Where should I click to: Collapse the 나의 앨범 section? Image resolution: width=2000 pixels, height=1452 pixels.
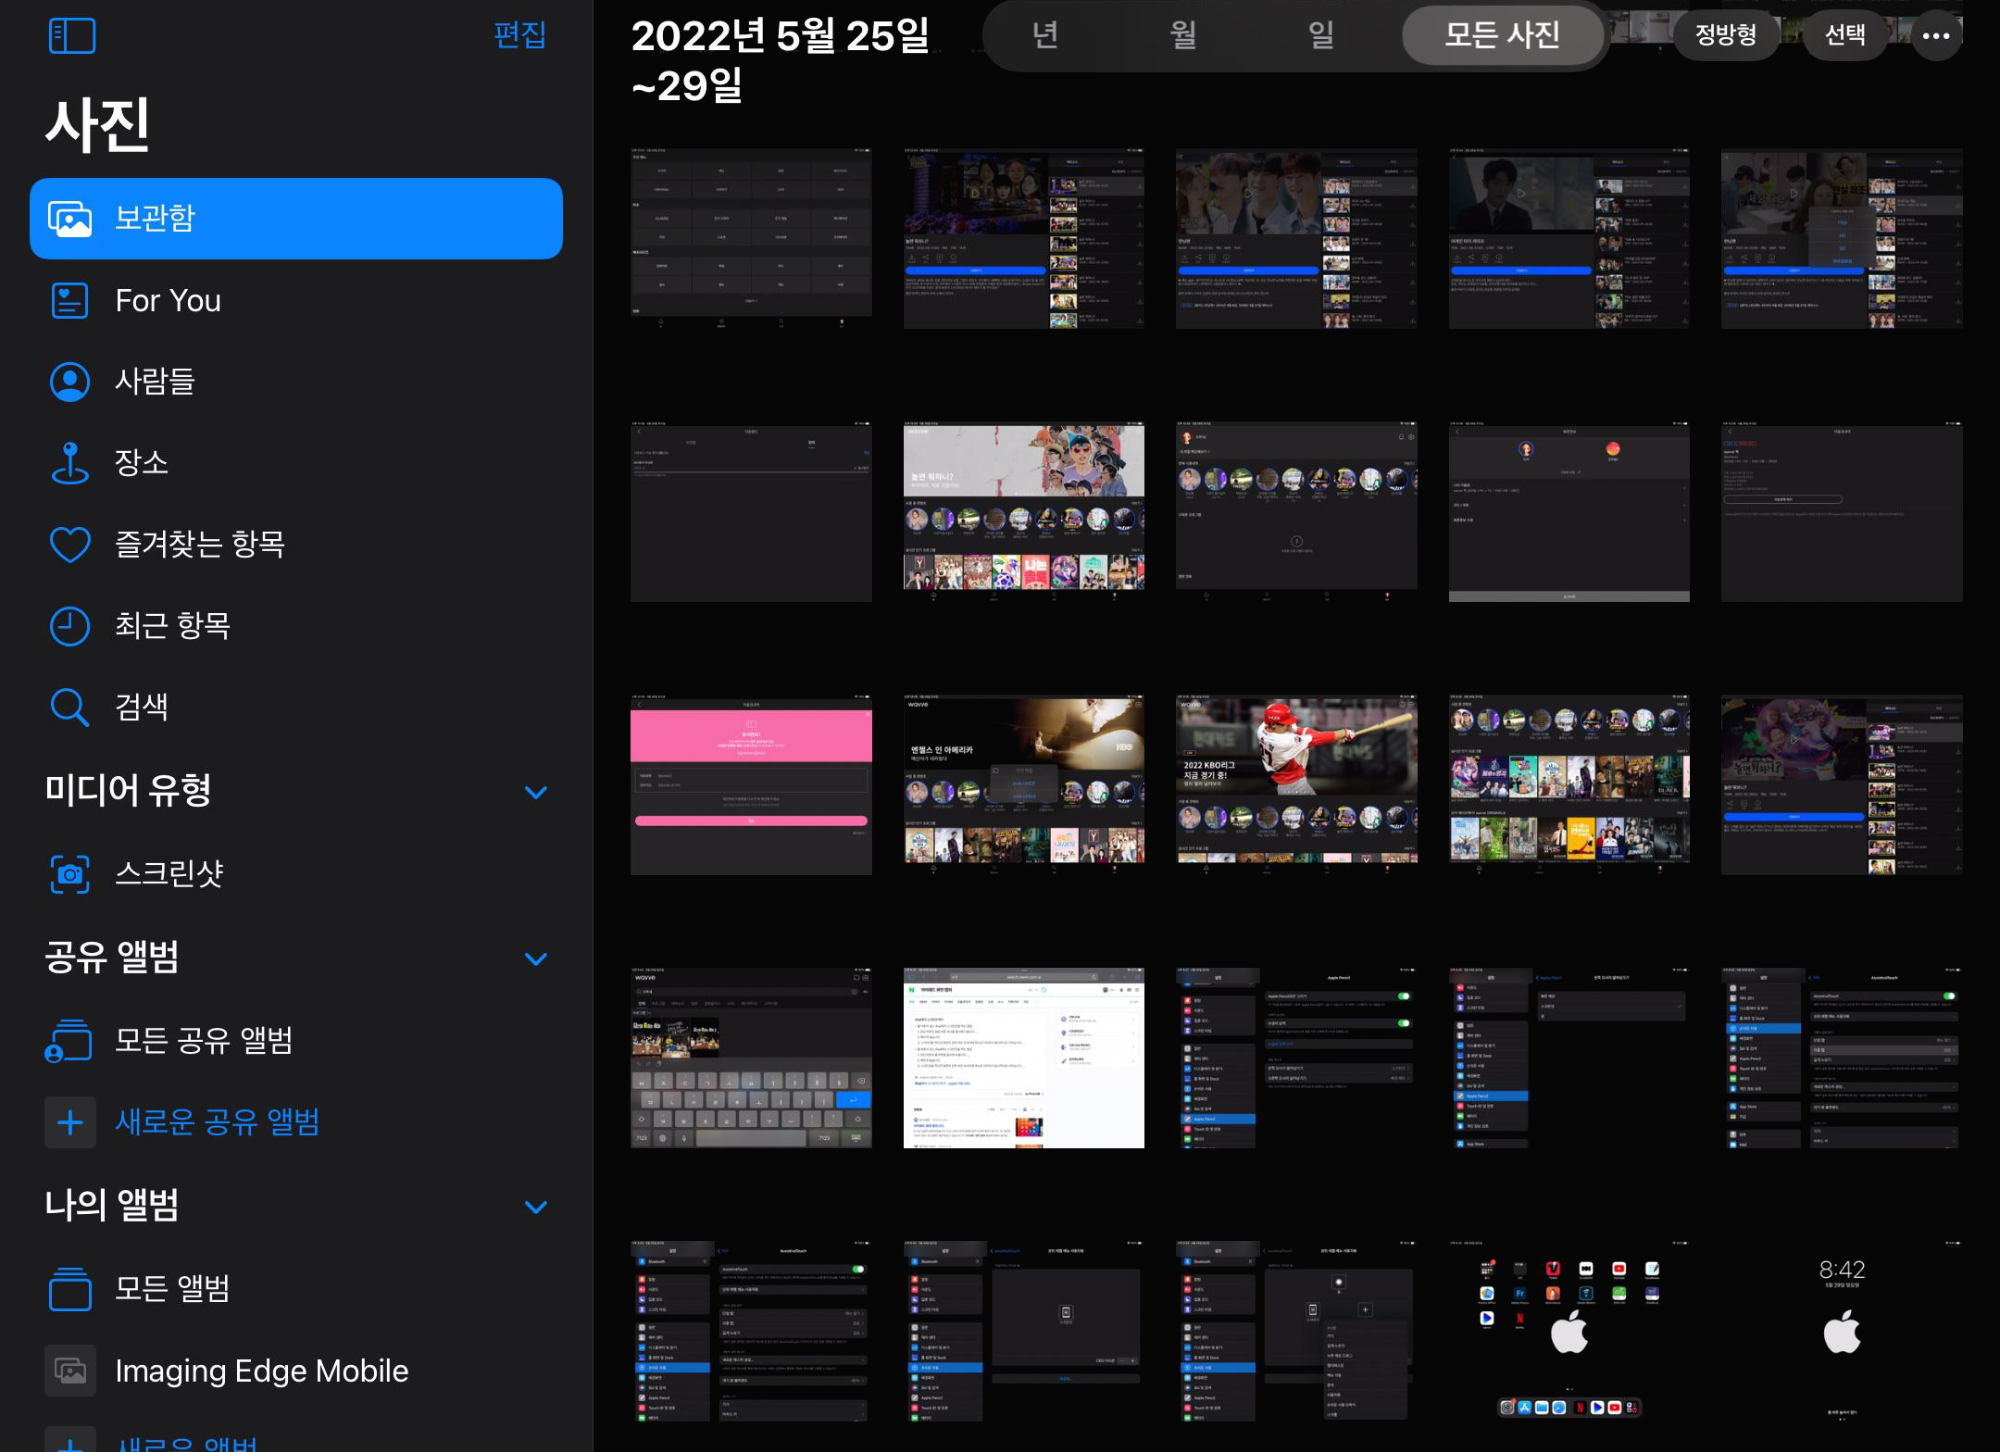pos(536,1207)
